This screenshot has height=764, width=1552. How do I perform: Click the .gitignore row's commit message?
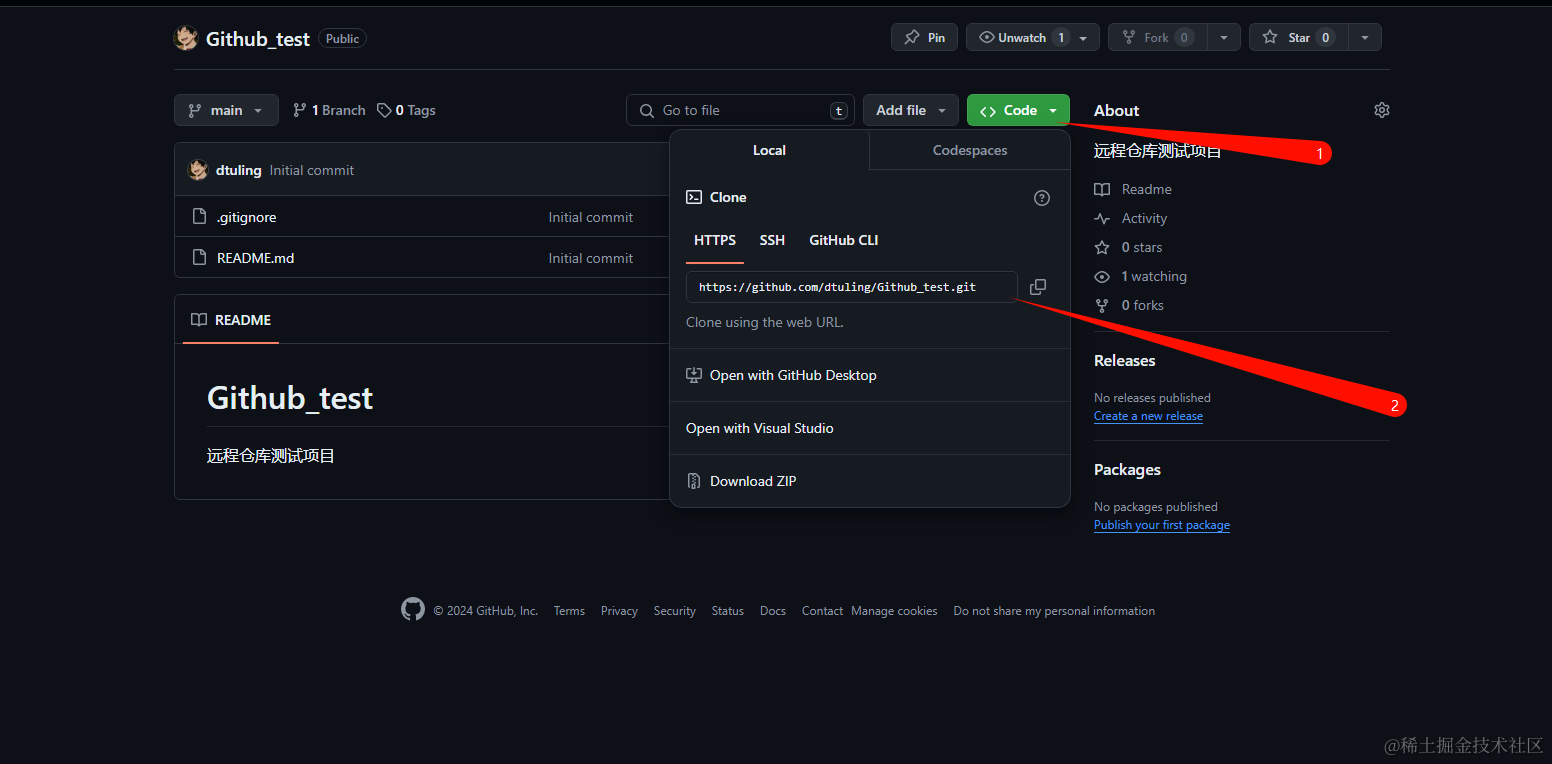pos(591,217)
